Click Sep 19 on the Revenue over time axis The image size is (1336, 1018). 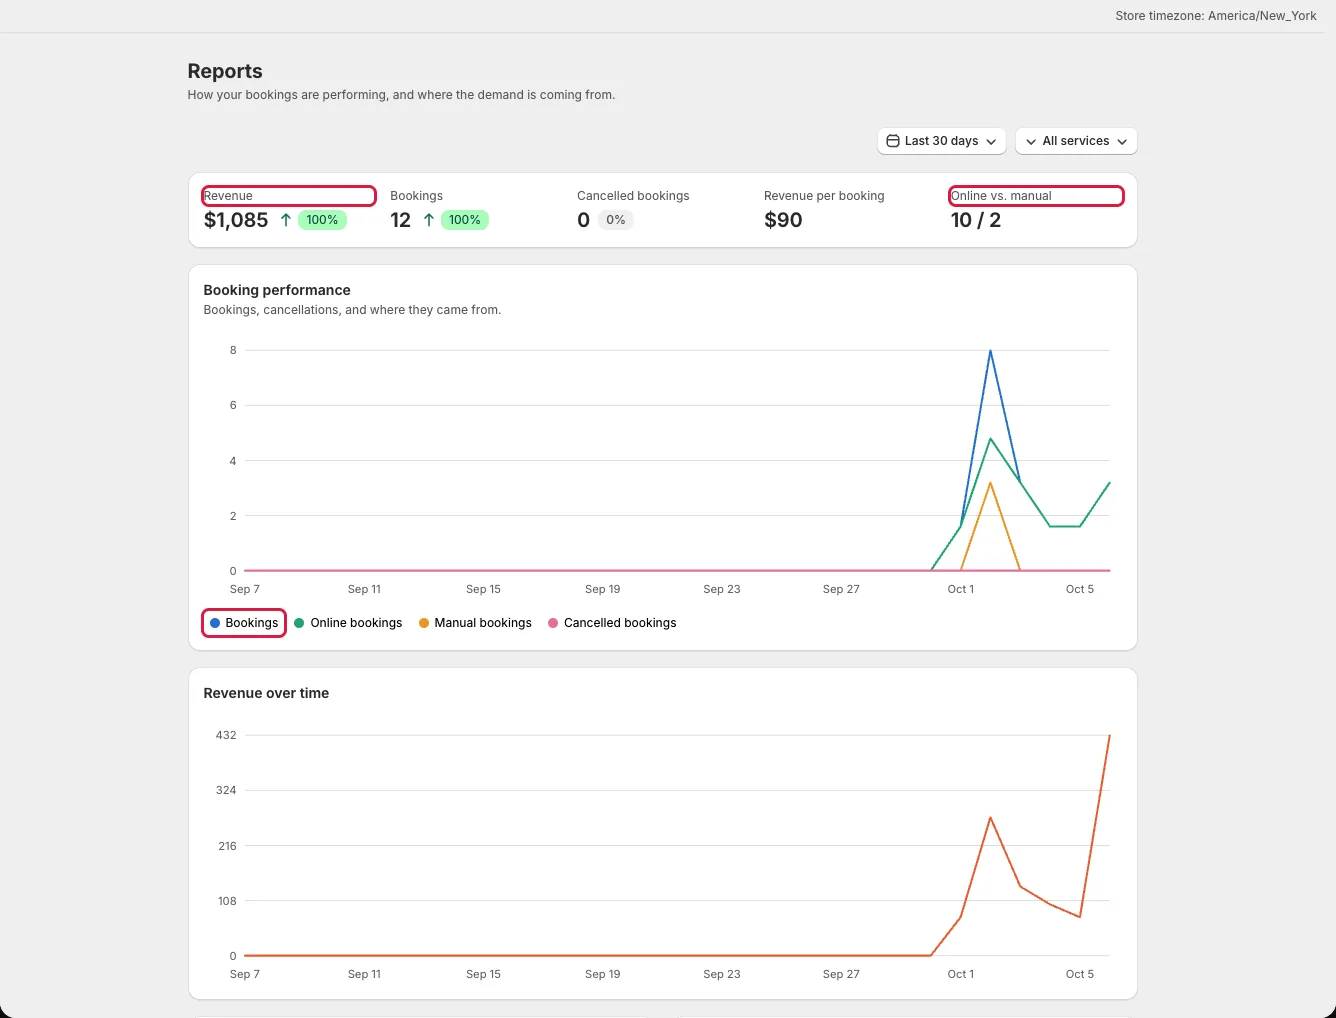tap(603, 974)
